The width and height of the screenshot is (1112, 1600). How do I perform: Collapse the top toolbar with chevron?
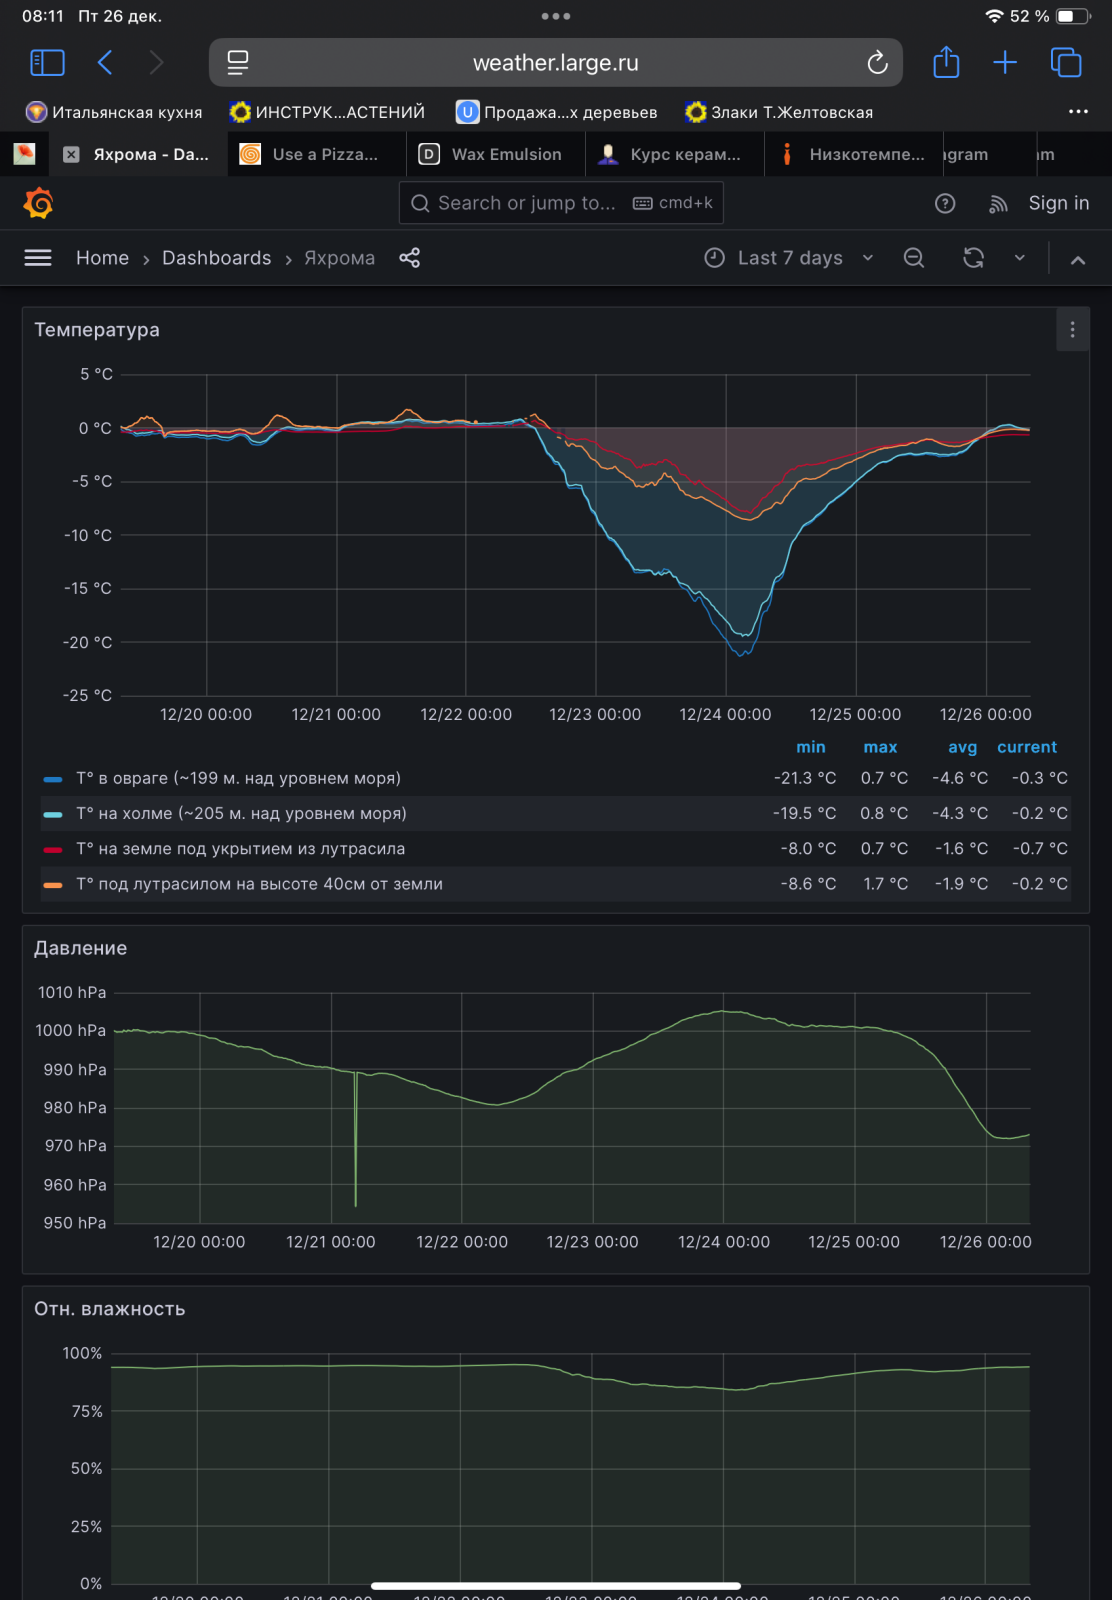(x=1078, y=260)
